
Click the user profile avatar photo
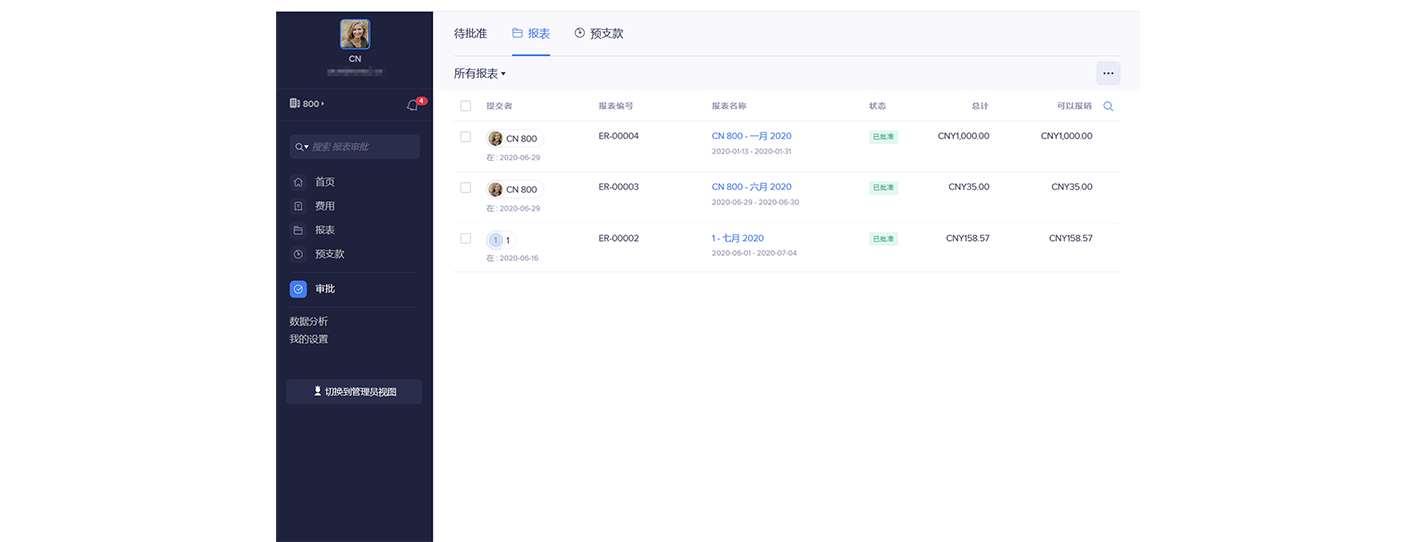355,34
